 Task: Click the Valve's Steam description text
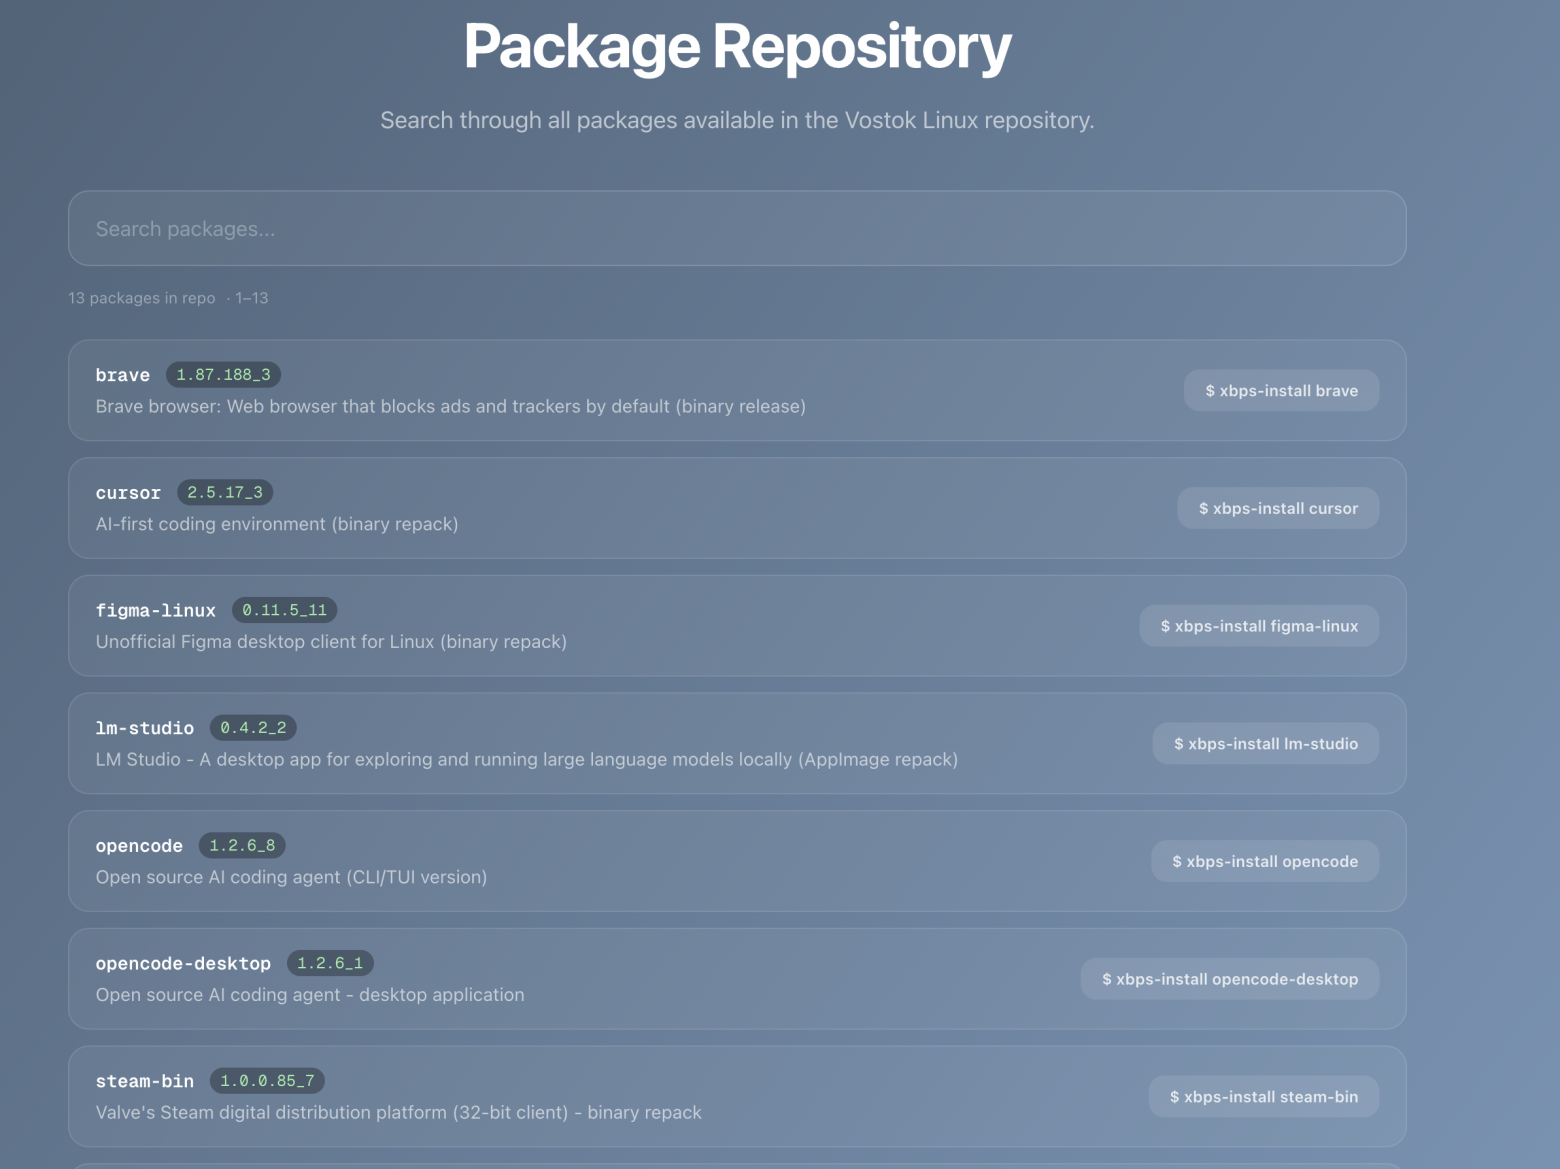pyautogui.click(x=399, y=1112)
